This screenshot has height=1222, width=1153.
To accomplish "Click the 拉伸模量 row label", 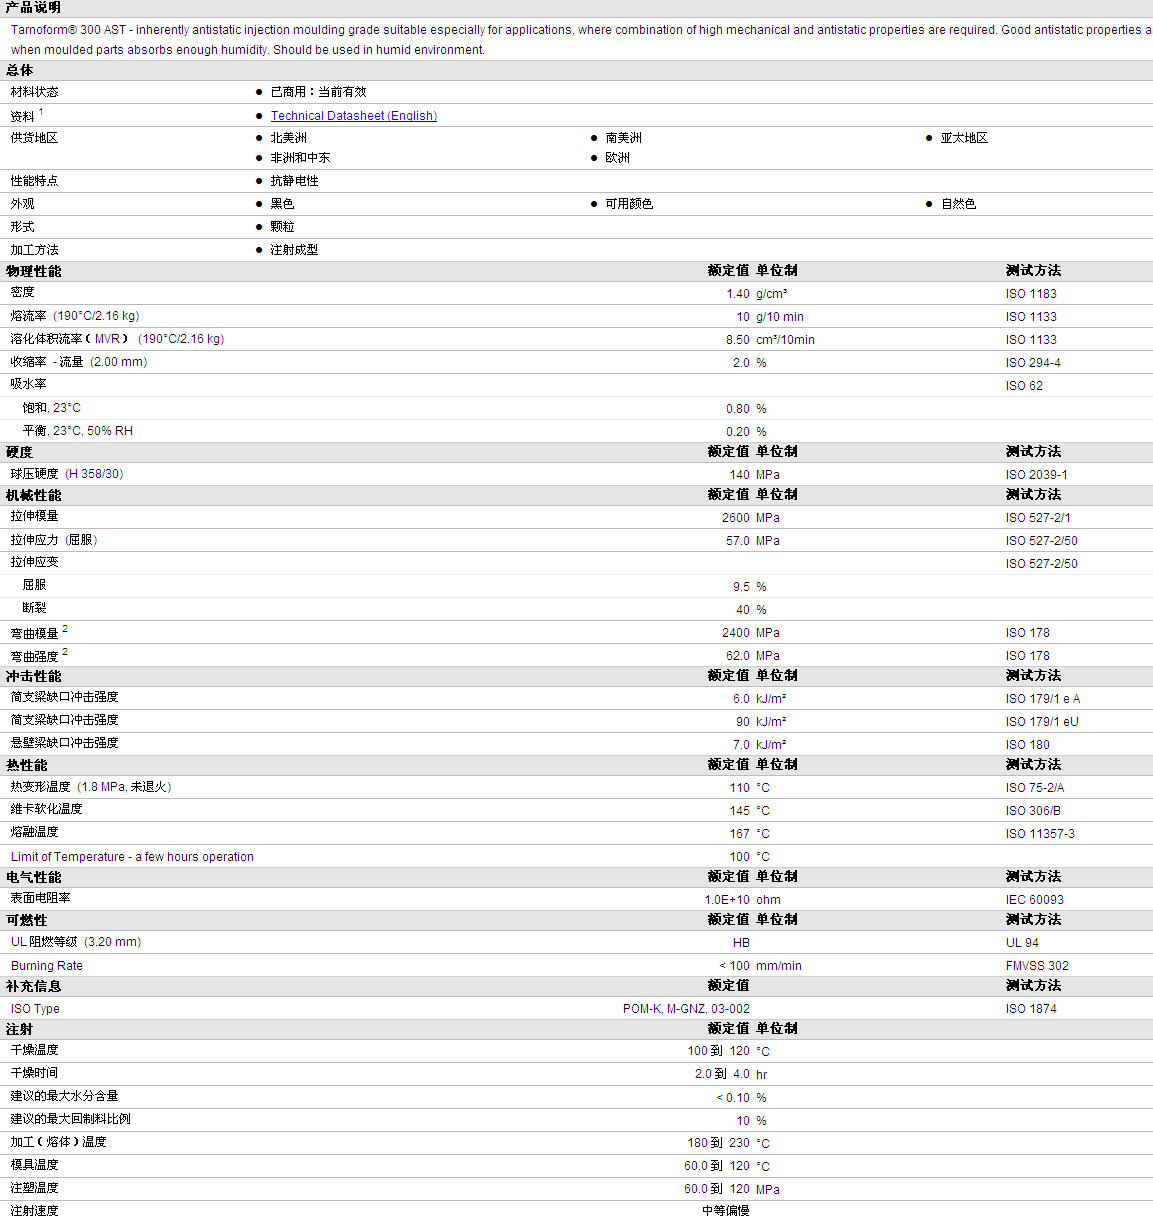I will click(35, 517).
